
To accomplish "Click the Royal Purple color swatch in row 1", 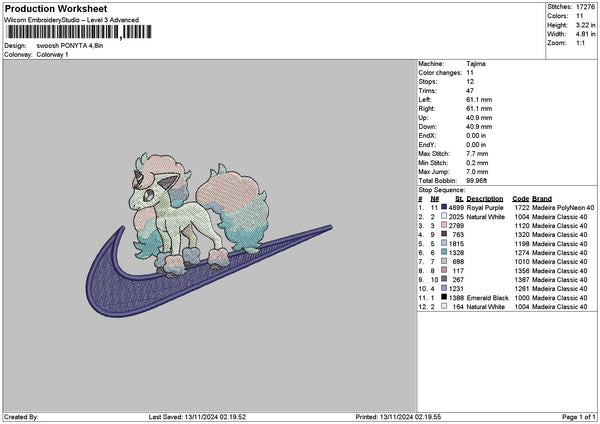I will [444, 207].
